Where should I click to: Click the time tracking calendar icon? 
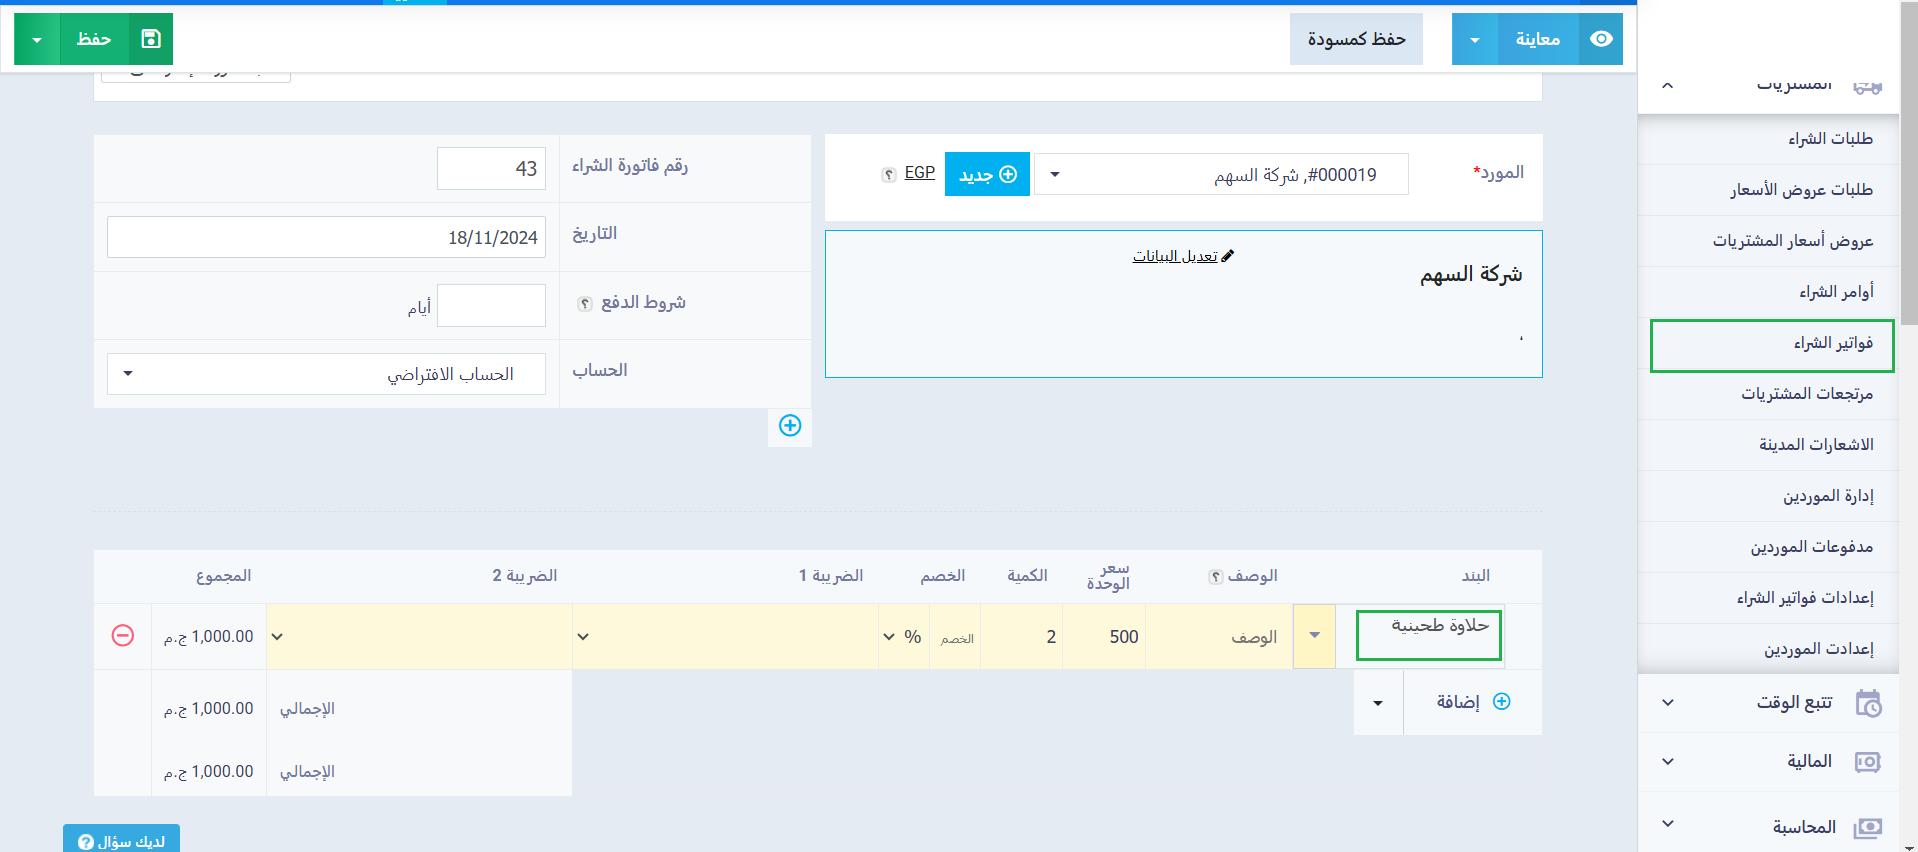1867,703
